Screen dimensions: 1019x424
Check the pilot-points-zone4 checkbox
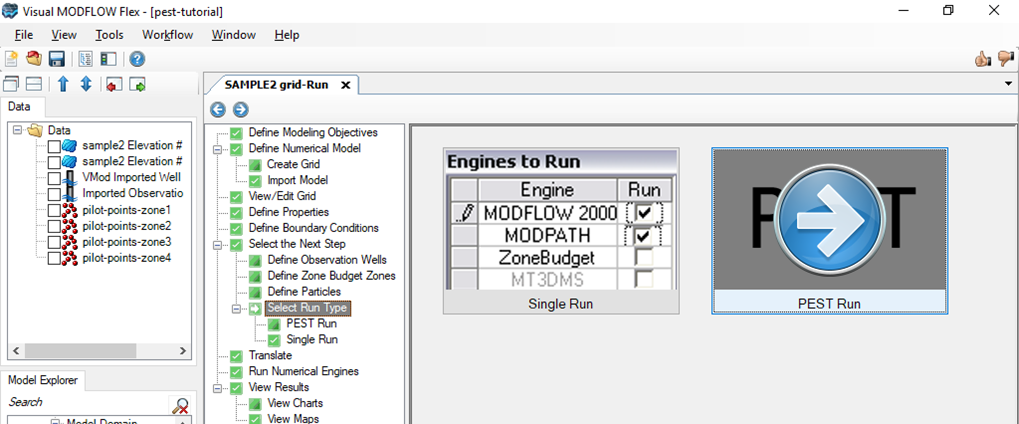coord(55,259)
